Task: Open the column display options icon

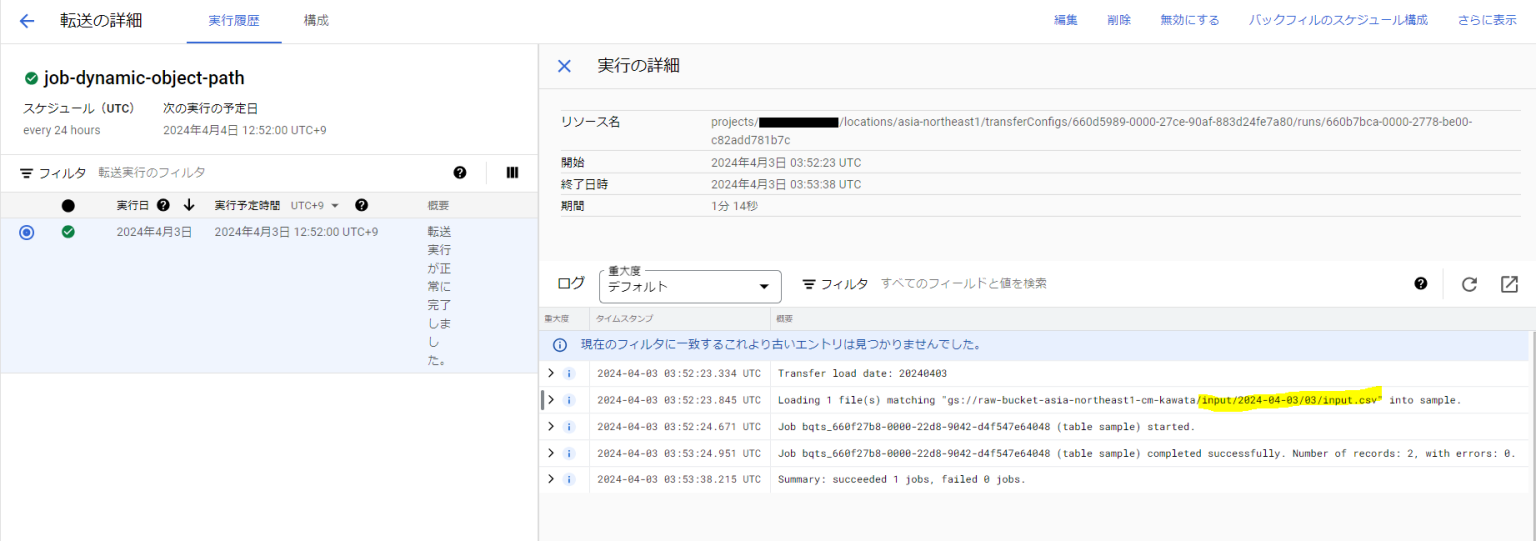Action: pyautogui.click(x=512, y=173)
